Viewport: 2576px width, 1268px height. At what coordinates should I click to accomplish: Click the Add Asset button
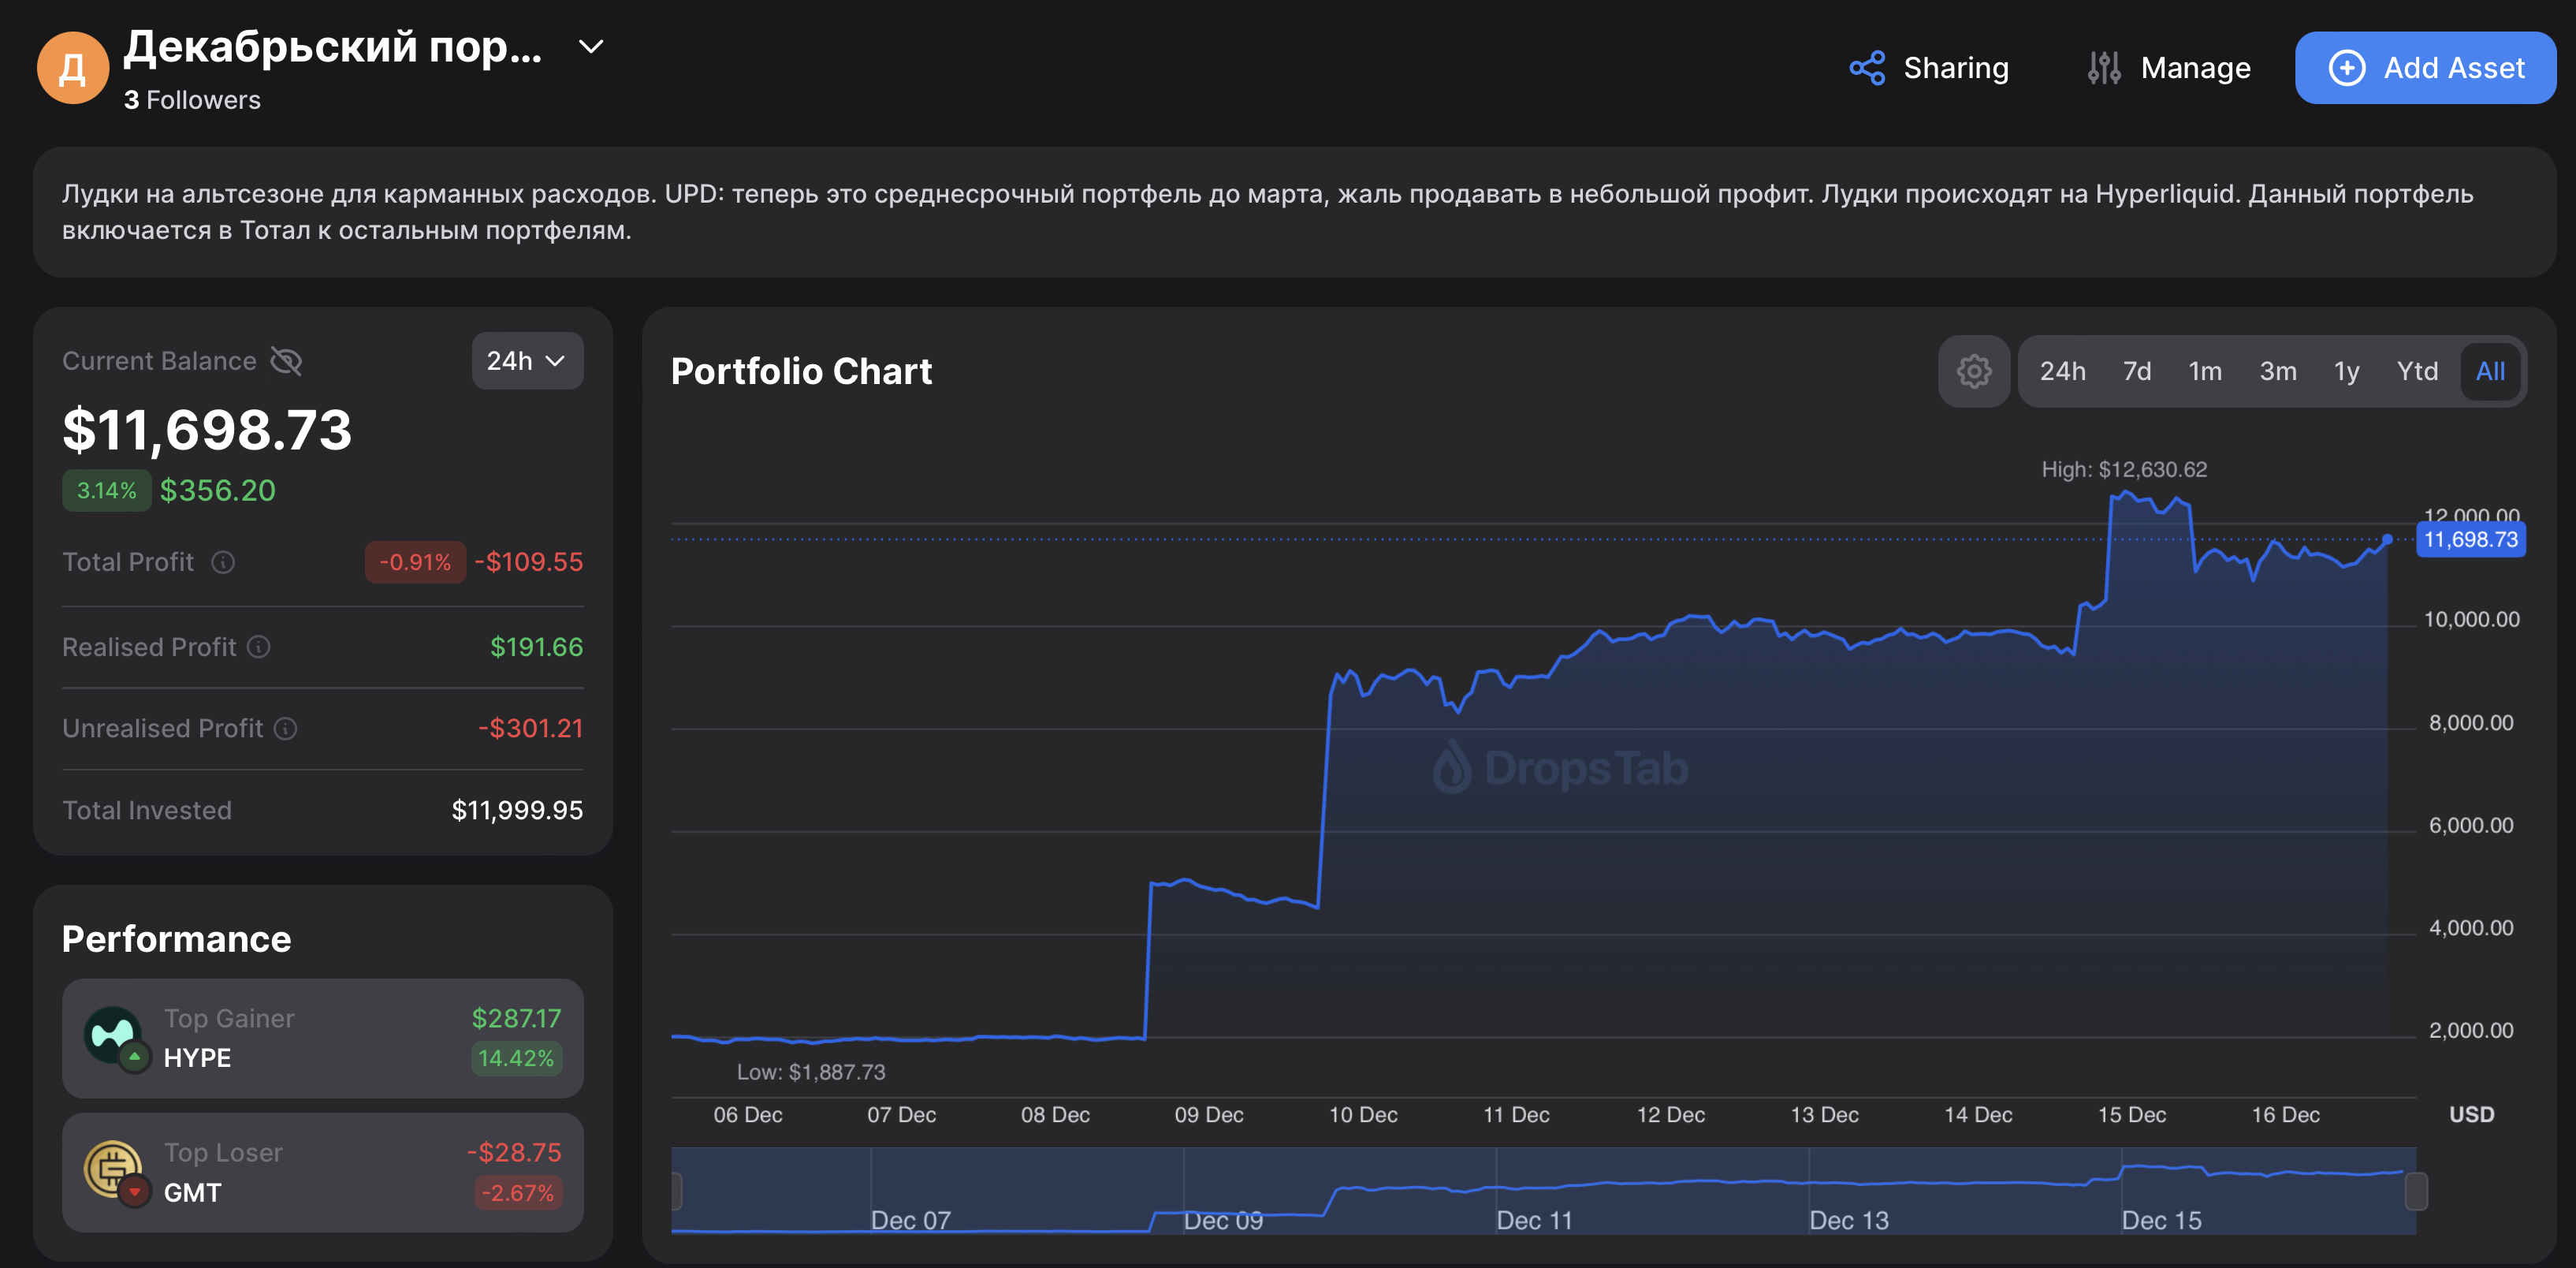(2425, 68)
